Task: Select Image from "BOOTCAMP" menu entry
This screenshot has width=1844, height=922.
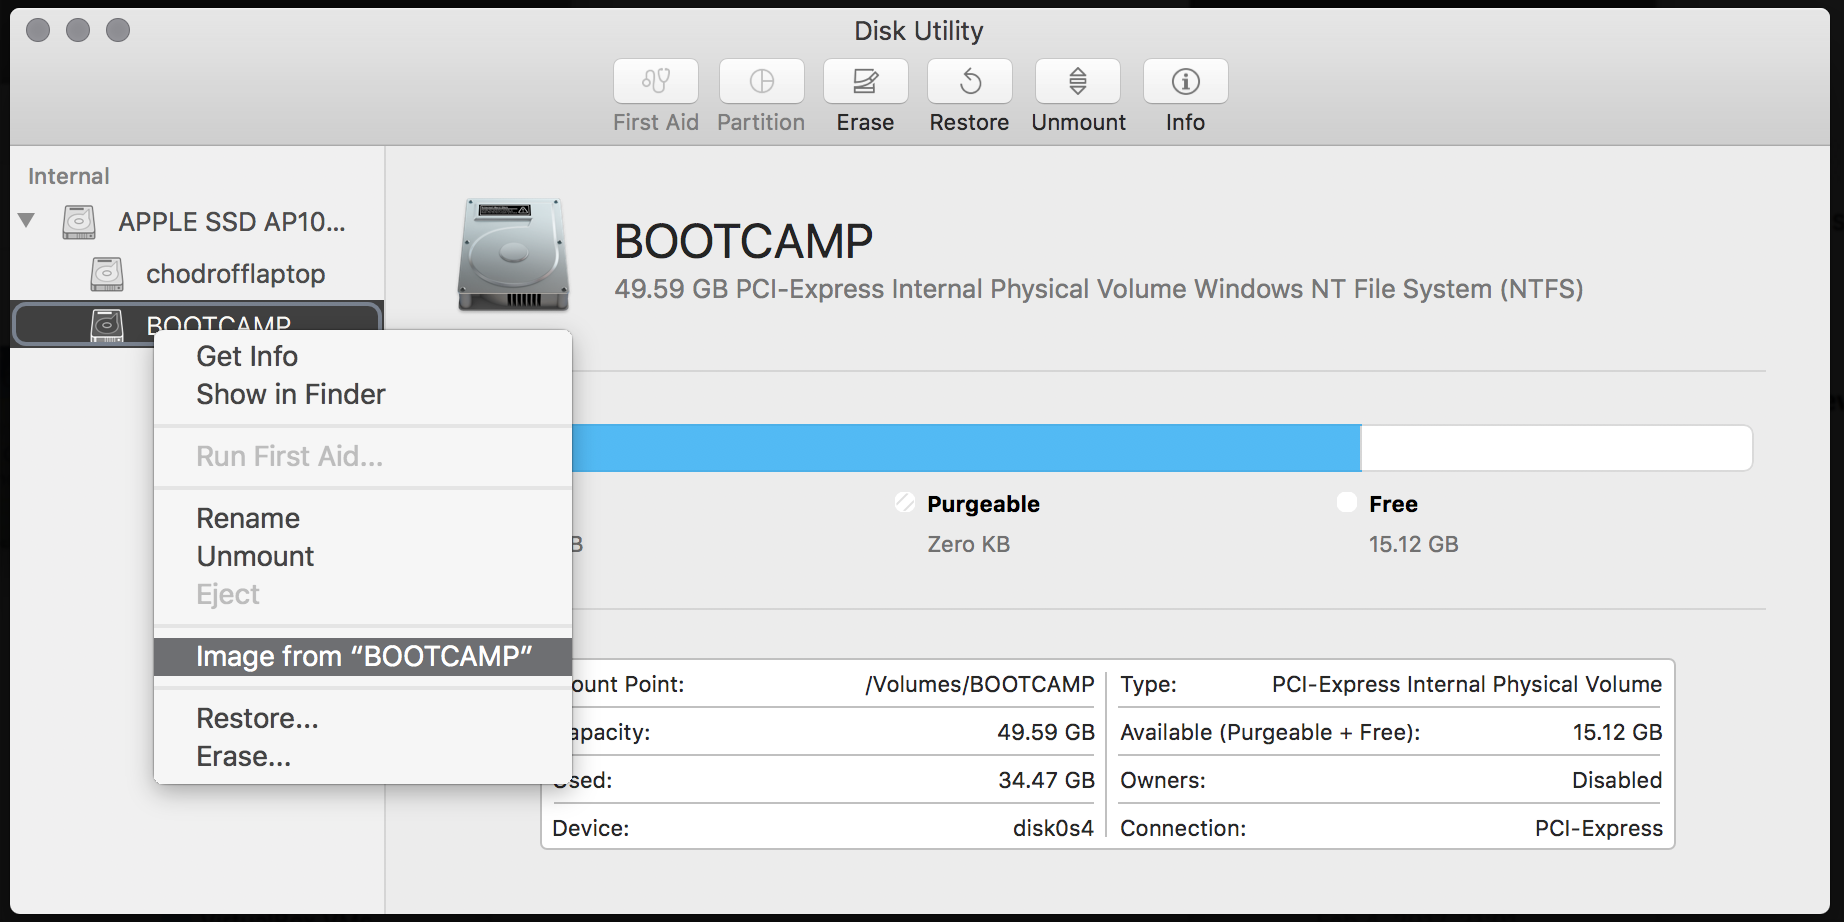Action: (363, 656)
